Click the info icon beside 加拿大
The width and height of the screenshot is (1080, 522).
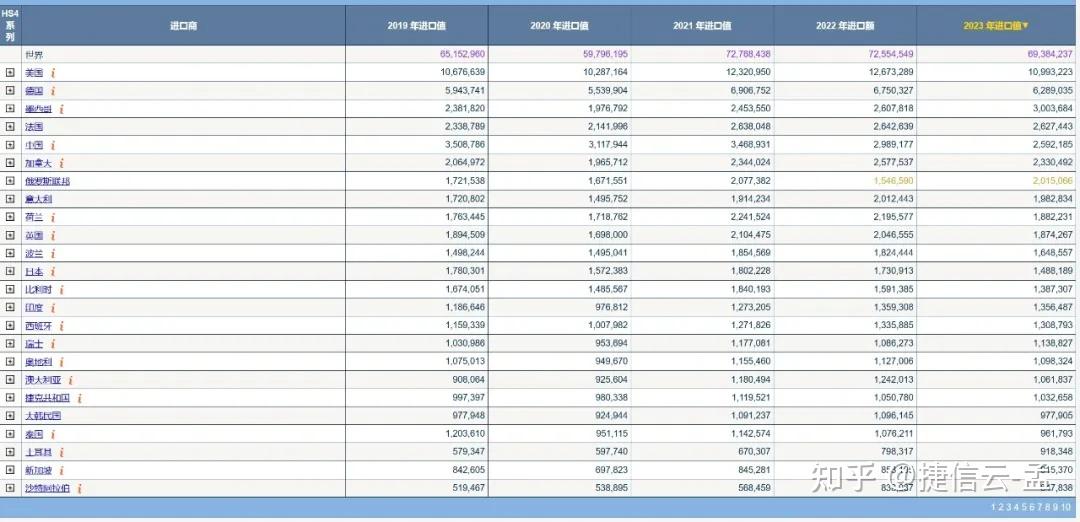[61, 163]
